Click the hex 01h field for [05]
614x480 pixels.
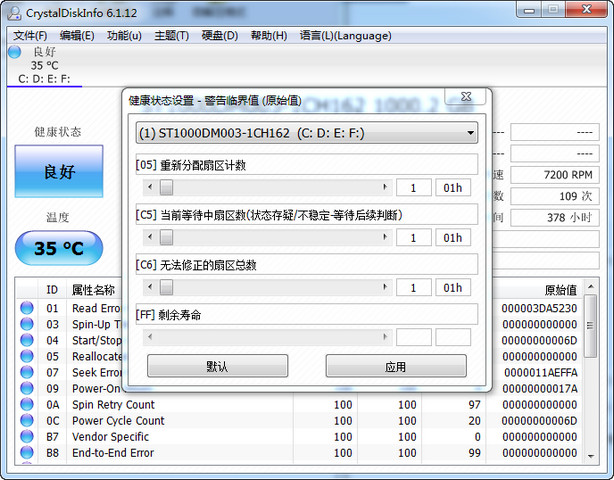coord(453,188)
